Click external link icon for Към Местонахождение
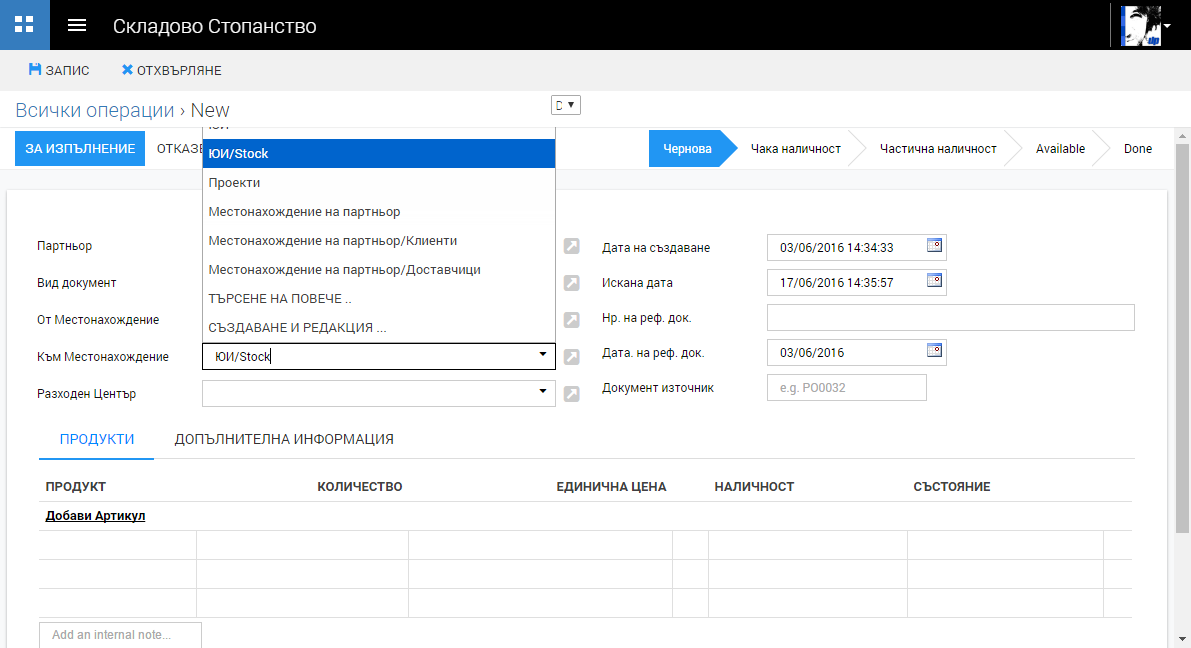 pyautogui.click(x=571, y=357)
